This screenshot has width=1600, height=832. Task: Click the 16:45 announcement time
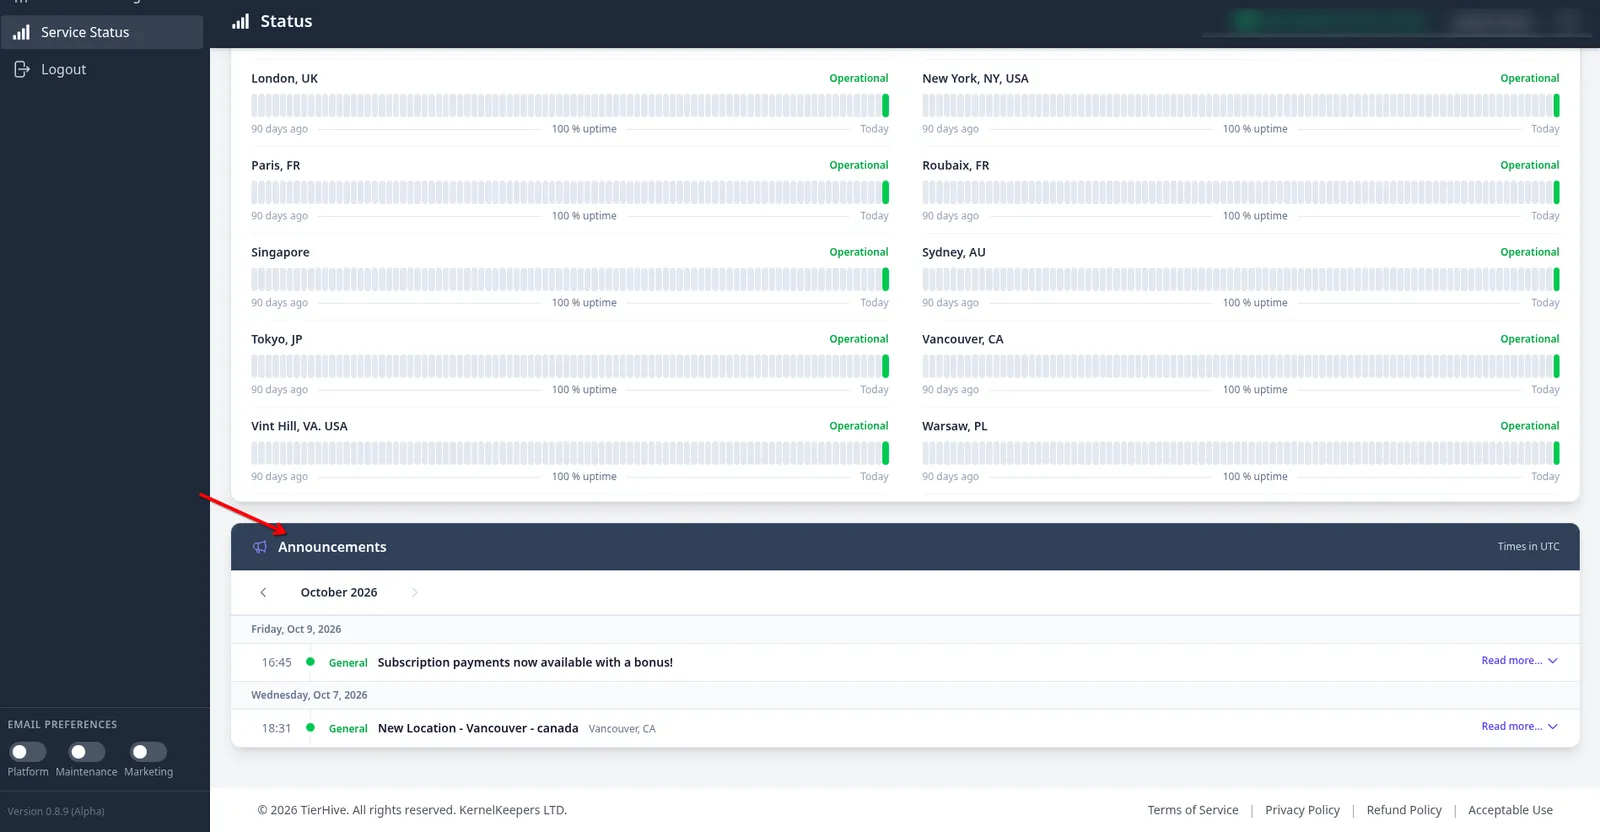click(x=277, y=663)
